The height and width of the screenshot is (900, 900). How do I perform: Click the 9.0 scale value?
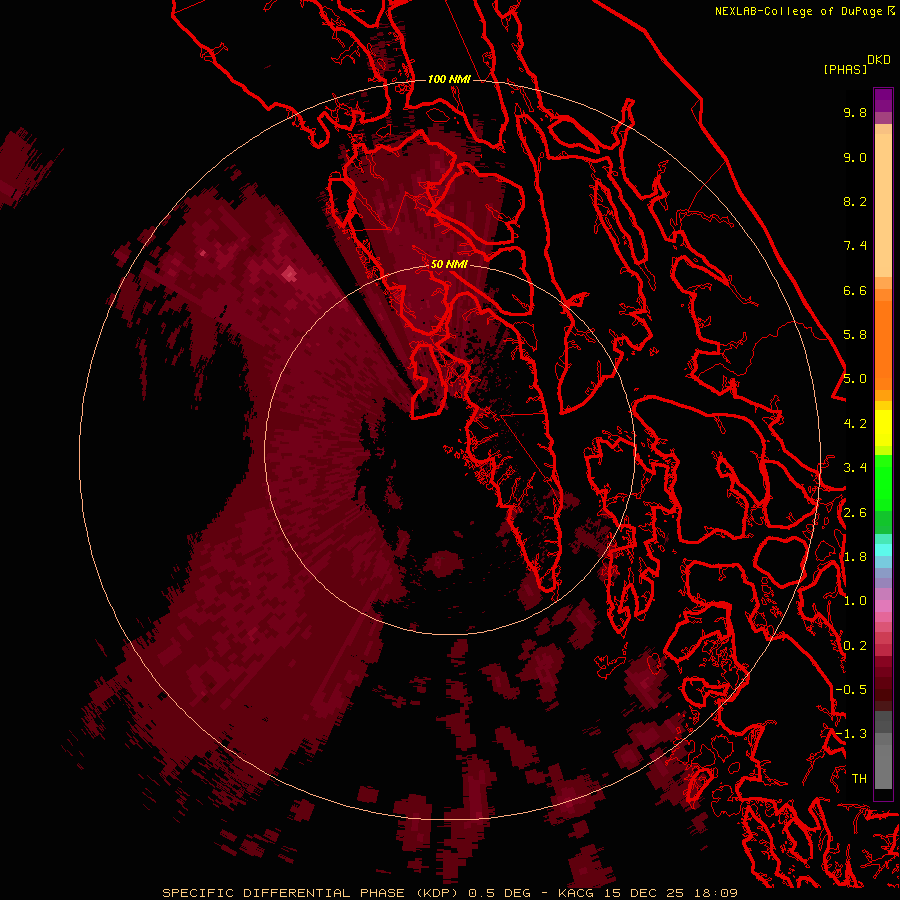coord(855,157)
